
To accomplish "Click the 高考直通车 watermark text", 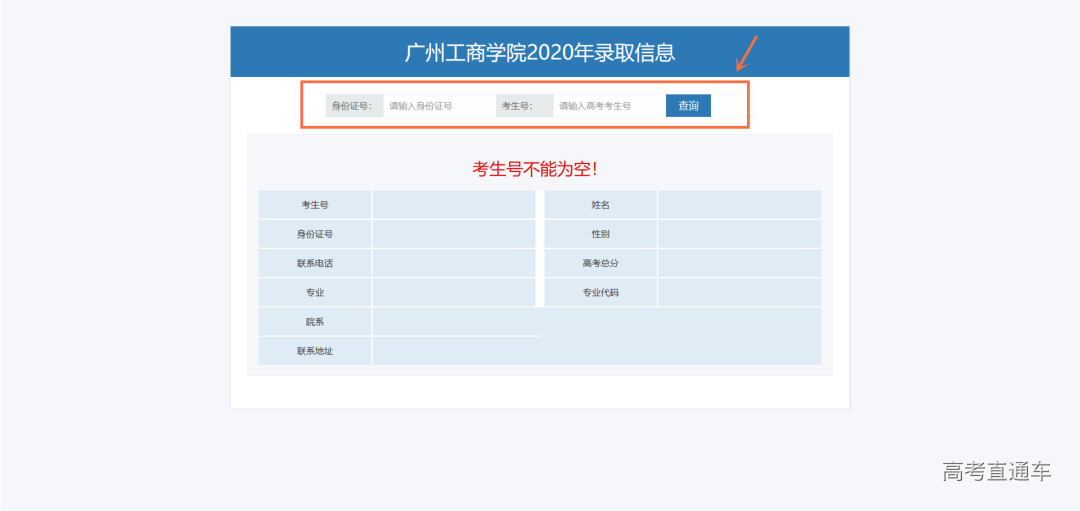I will (996, 472).
